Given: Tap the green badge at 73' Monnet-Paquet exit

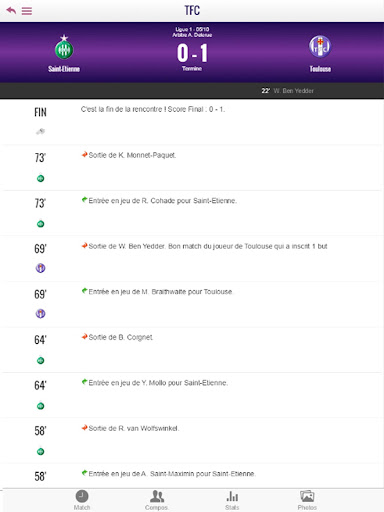Looking at the screenshot, I should point(40,178).
